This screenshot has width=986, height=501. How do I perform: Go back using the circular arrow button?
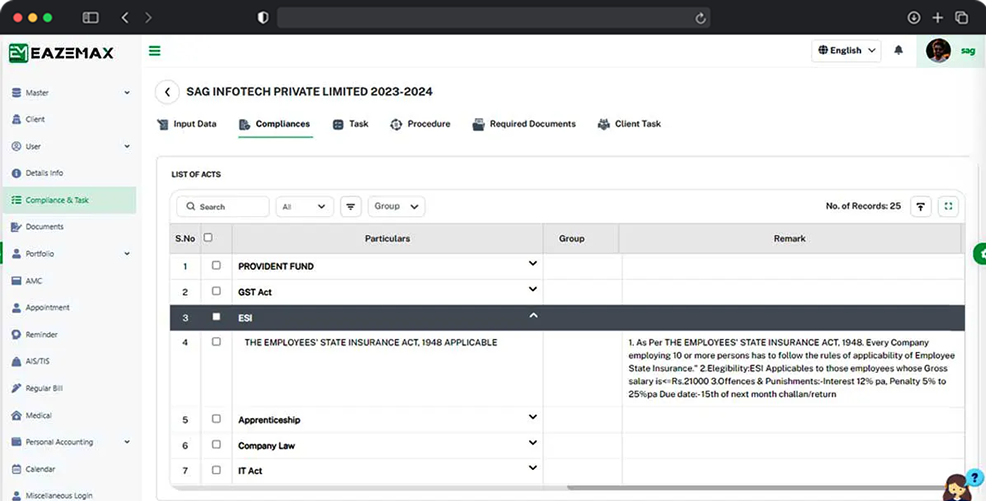point(167,92)
